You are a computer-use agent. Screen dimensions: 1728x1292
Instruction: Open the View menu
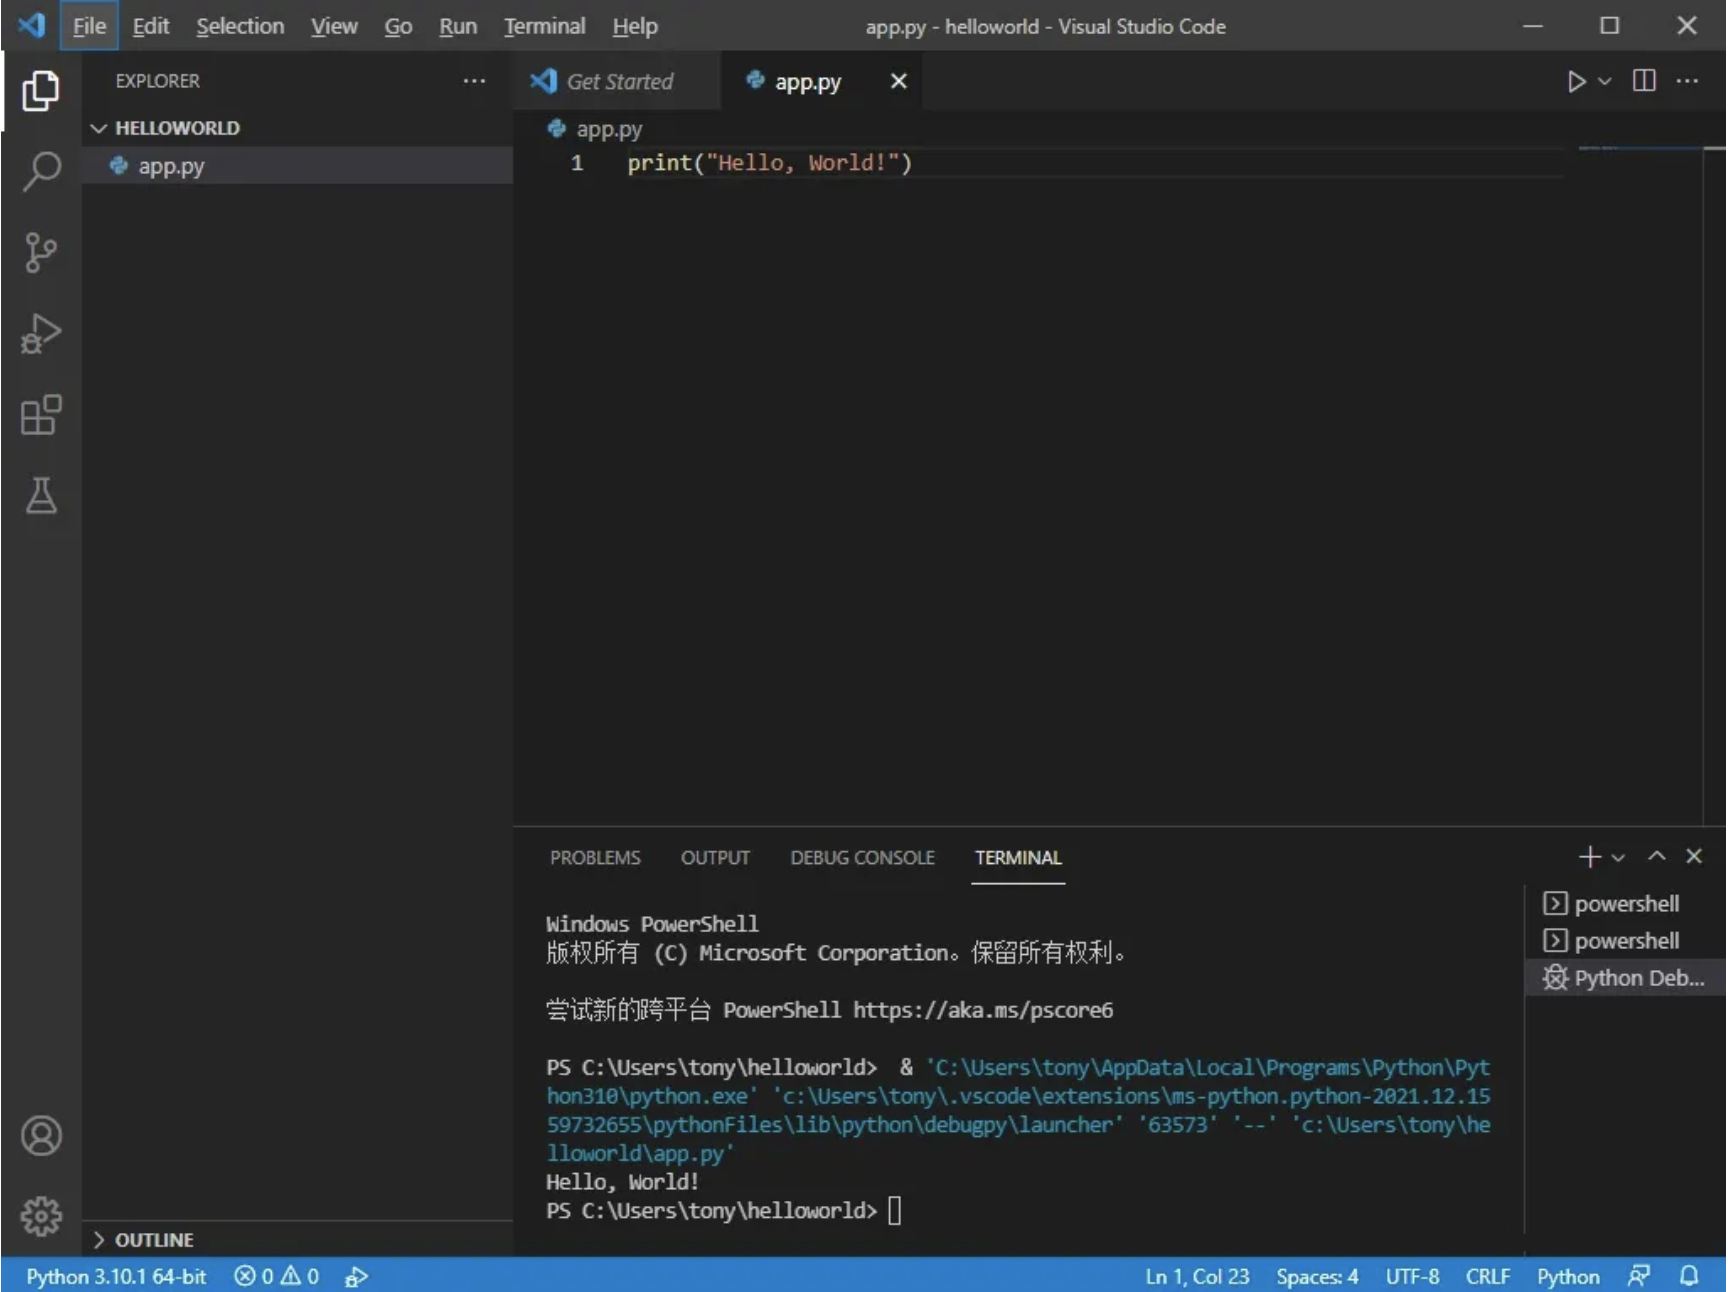[334, 26]
